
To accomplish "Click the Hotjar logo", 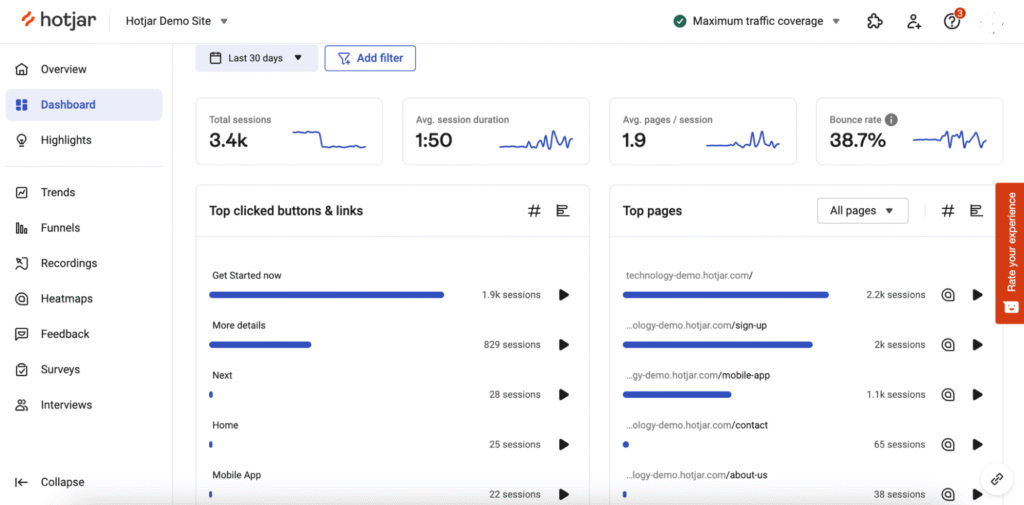I will tap(61, 20).
